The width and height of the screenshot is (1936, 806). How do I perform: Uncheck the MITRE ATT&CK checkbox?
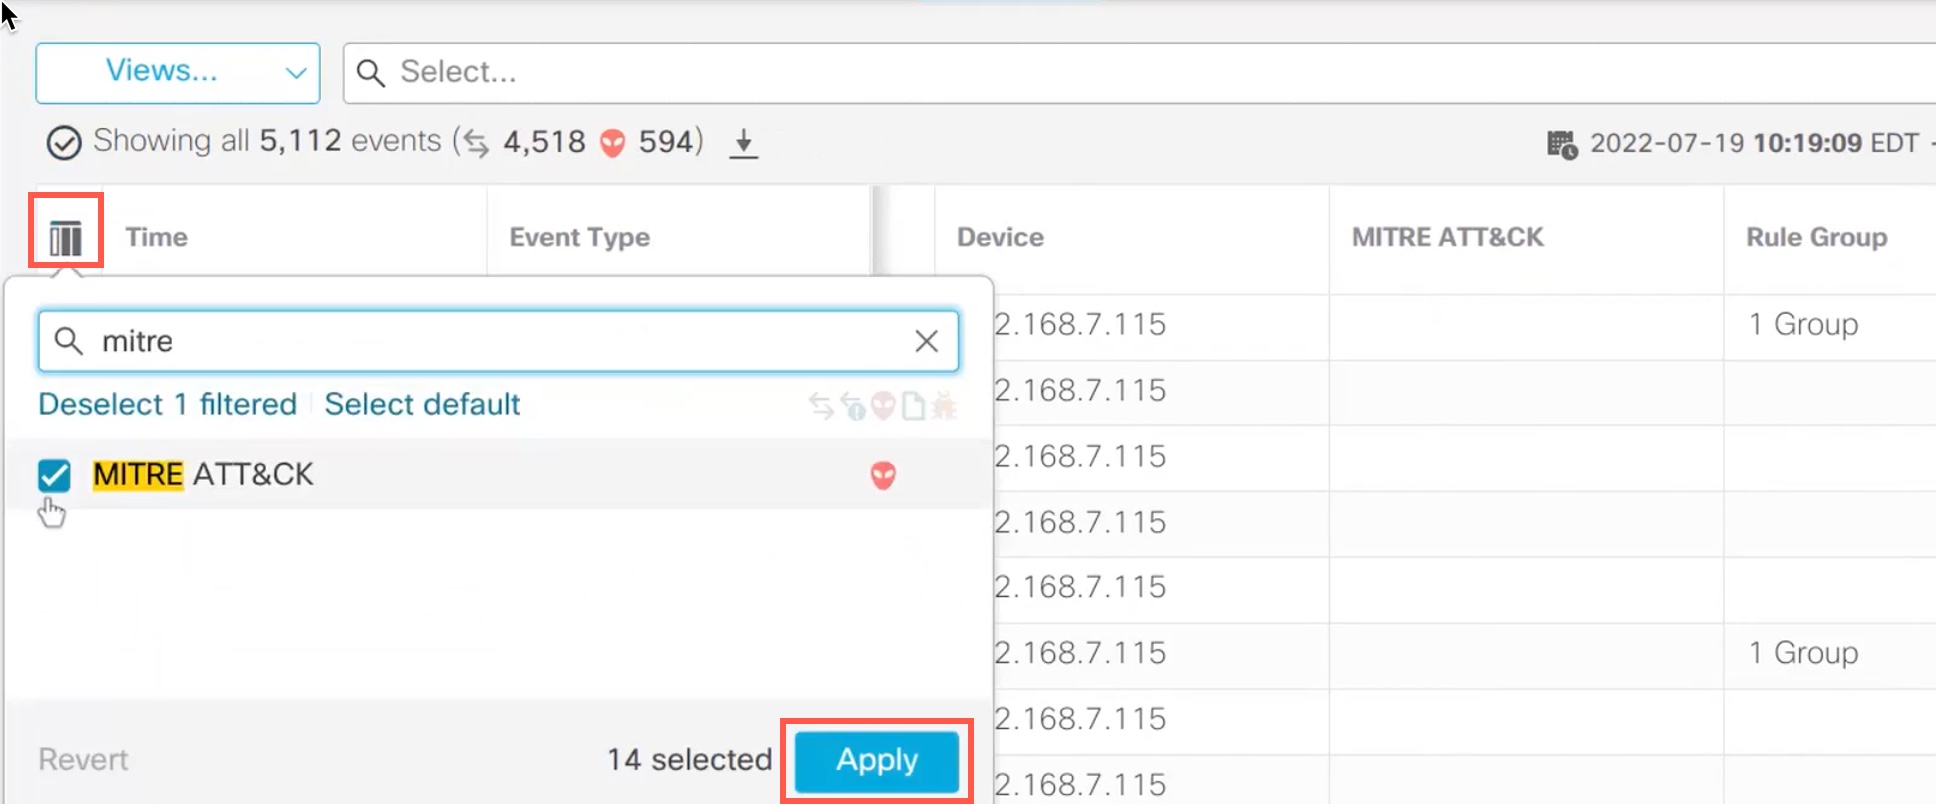coord(55,475)
